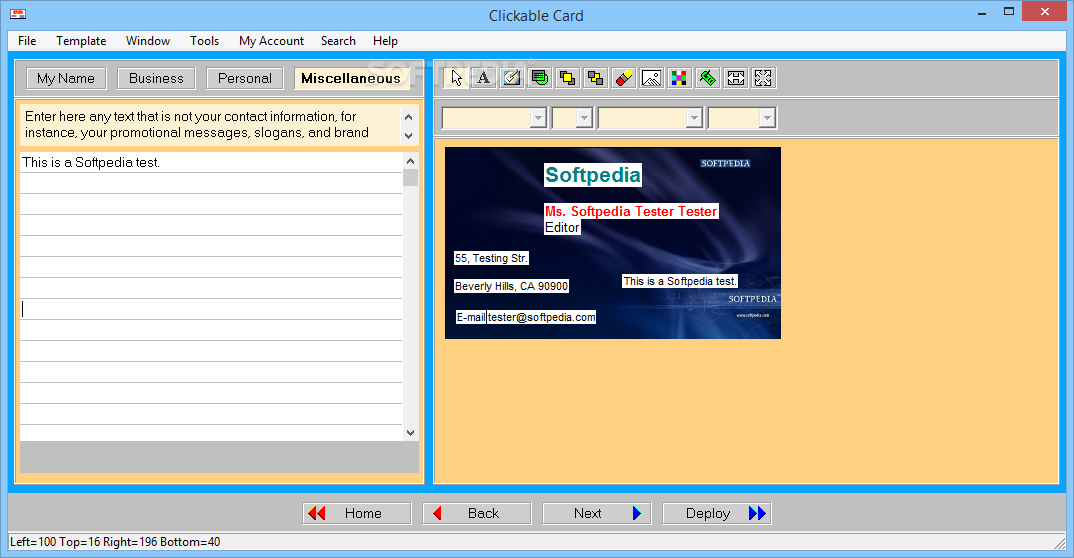Image resolution: width=1074 pixels, height=558 pixels.
Task: Open the File menu
Action: [x=27, y=41]
